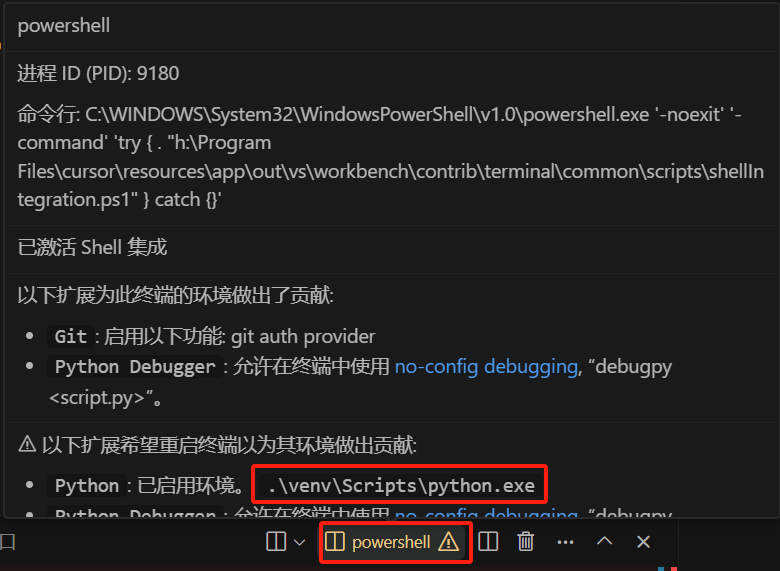The image size is (780, 571).
Task: Click the partial square icon at bottom left
Action: point(7,542)
